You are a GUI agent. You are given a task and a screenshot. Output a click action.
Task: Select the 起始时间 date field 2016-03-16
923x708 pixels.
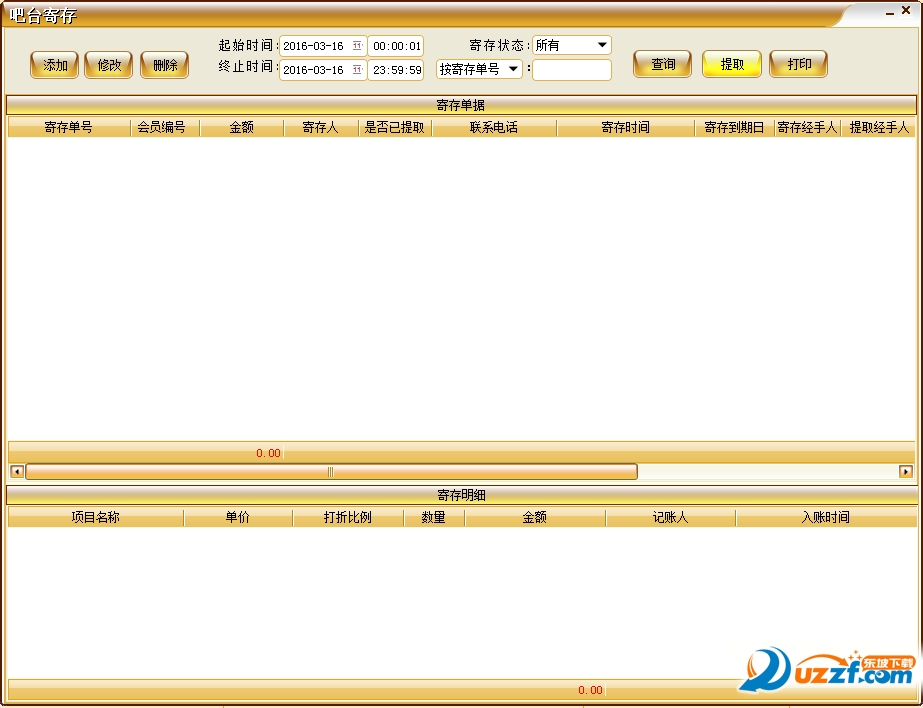point(323,46)
